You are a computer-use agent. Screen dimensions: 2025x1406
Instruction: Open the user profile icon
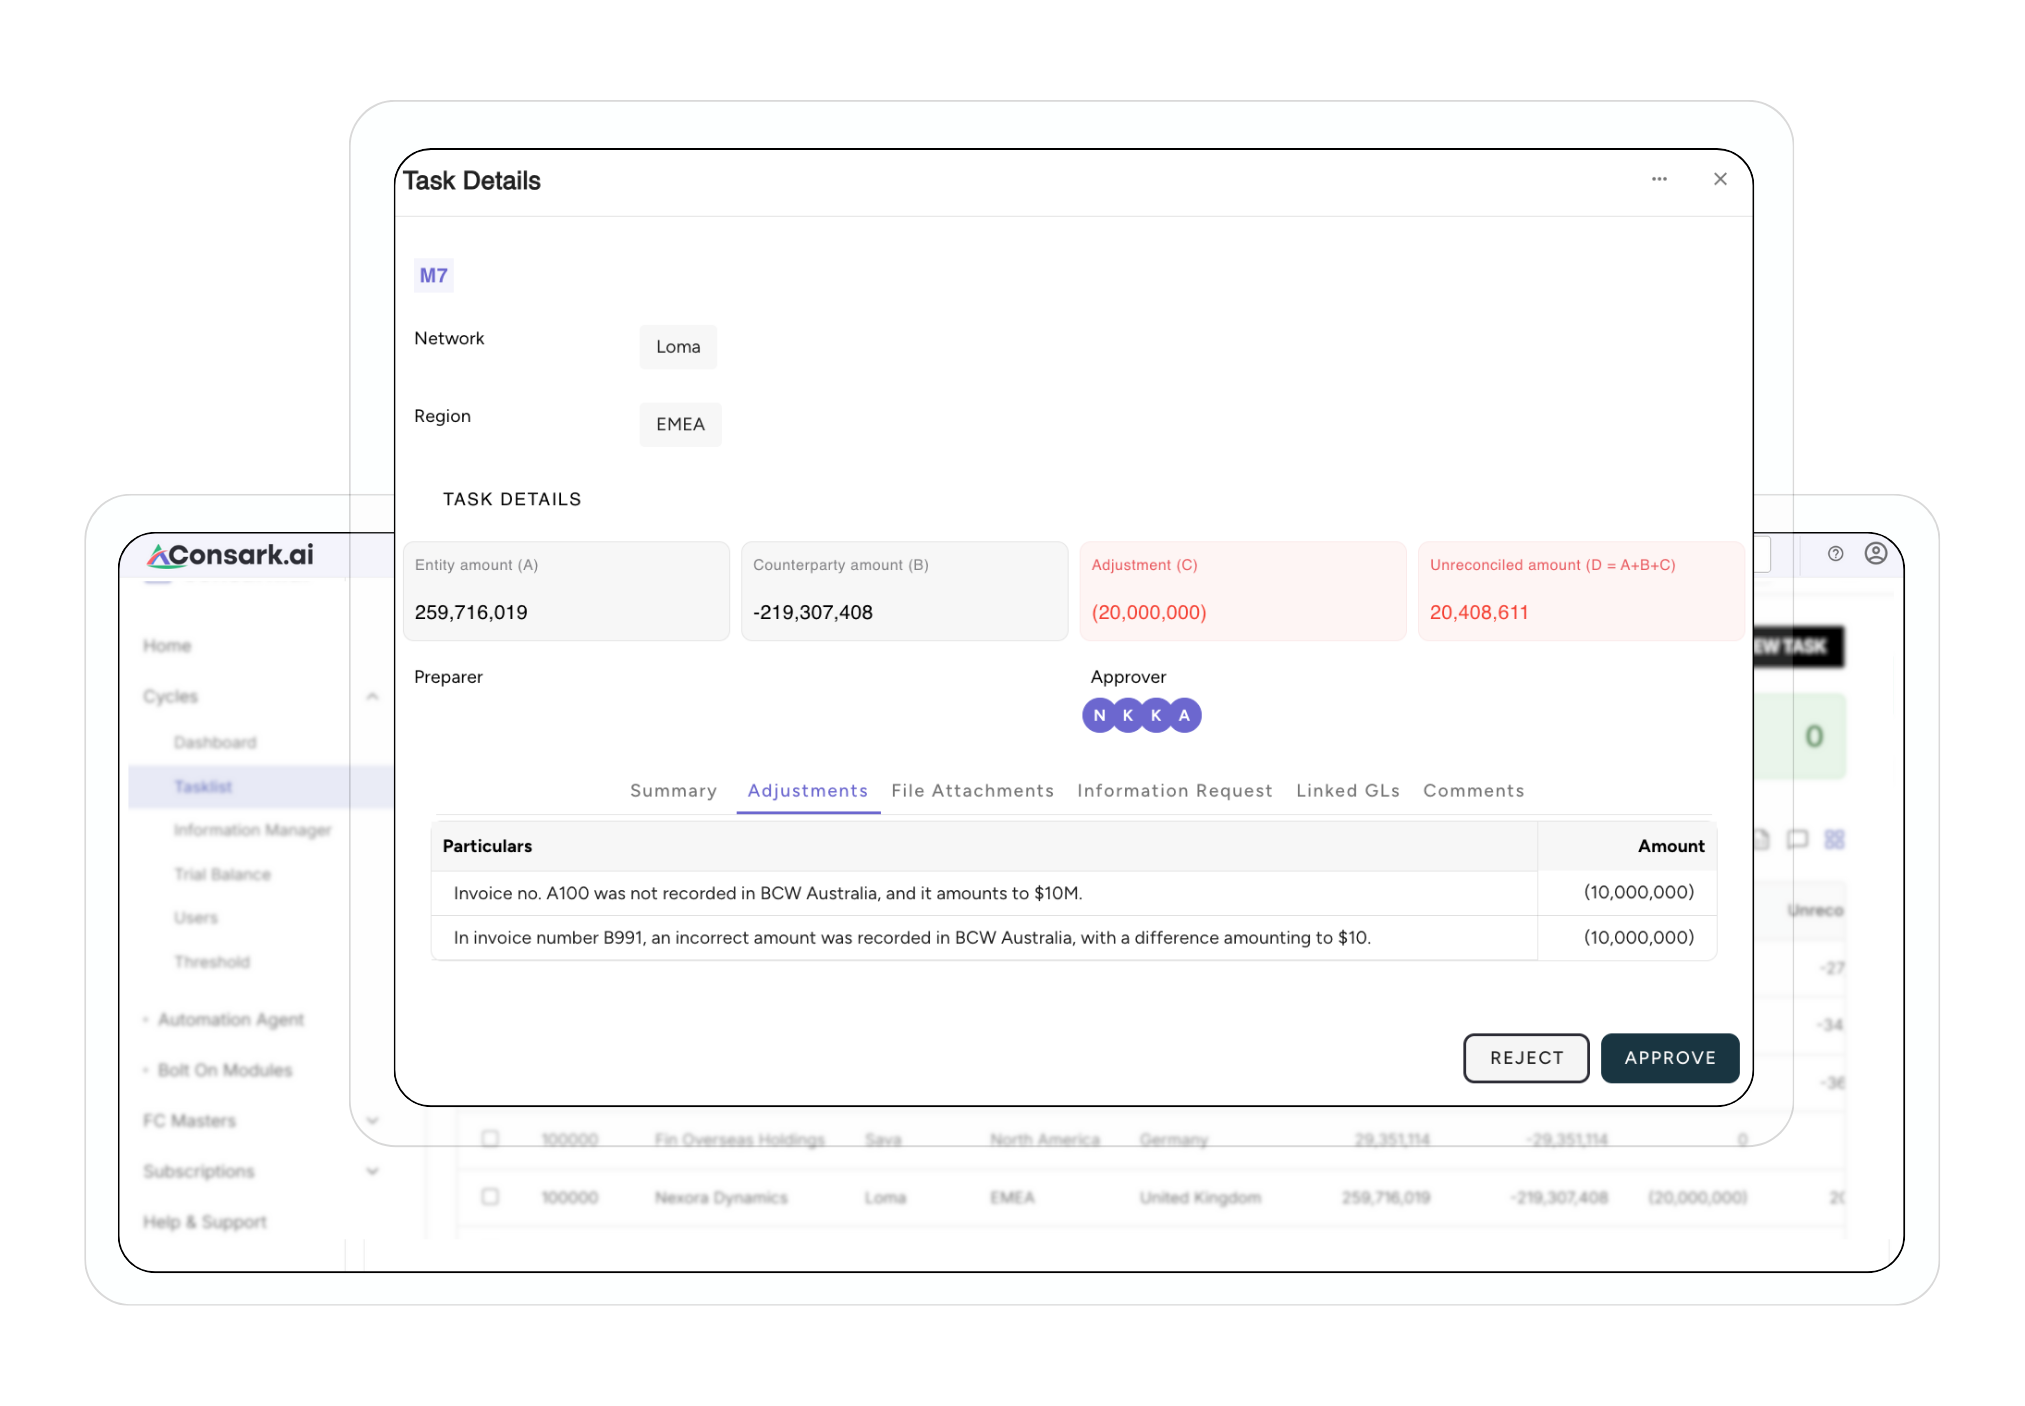pyautogui.click(x=1876, y=554)
